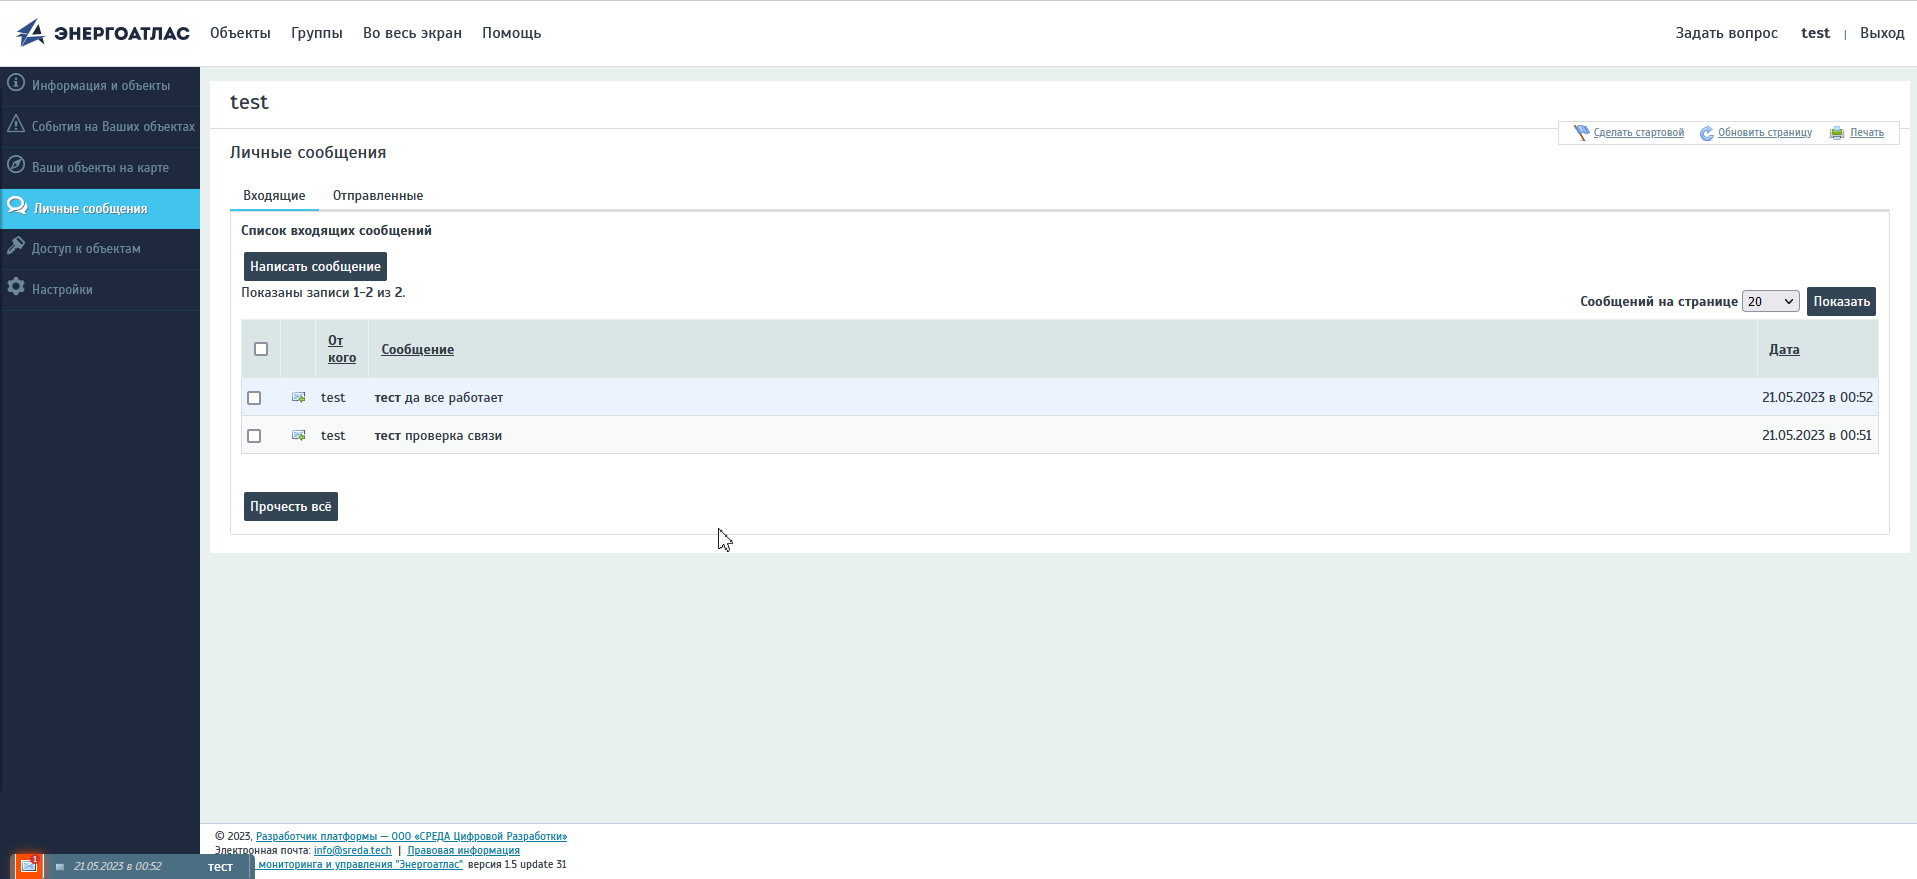Click the info icon for Информация и объекты

click(x=16, y=83)
